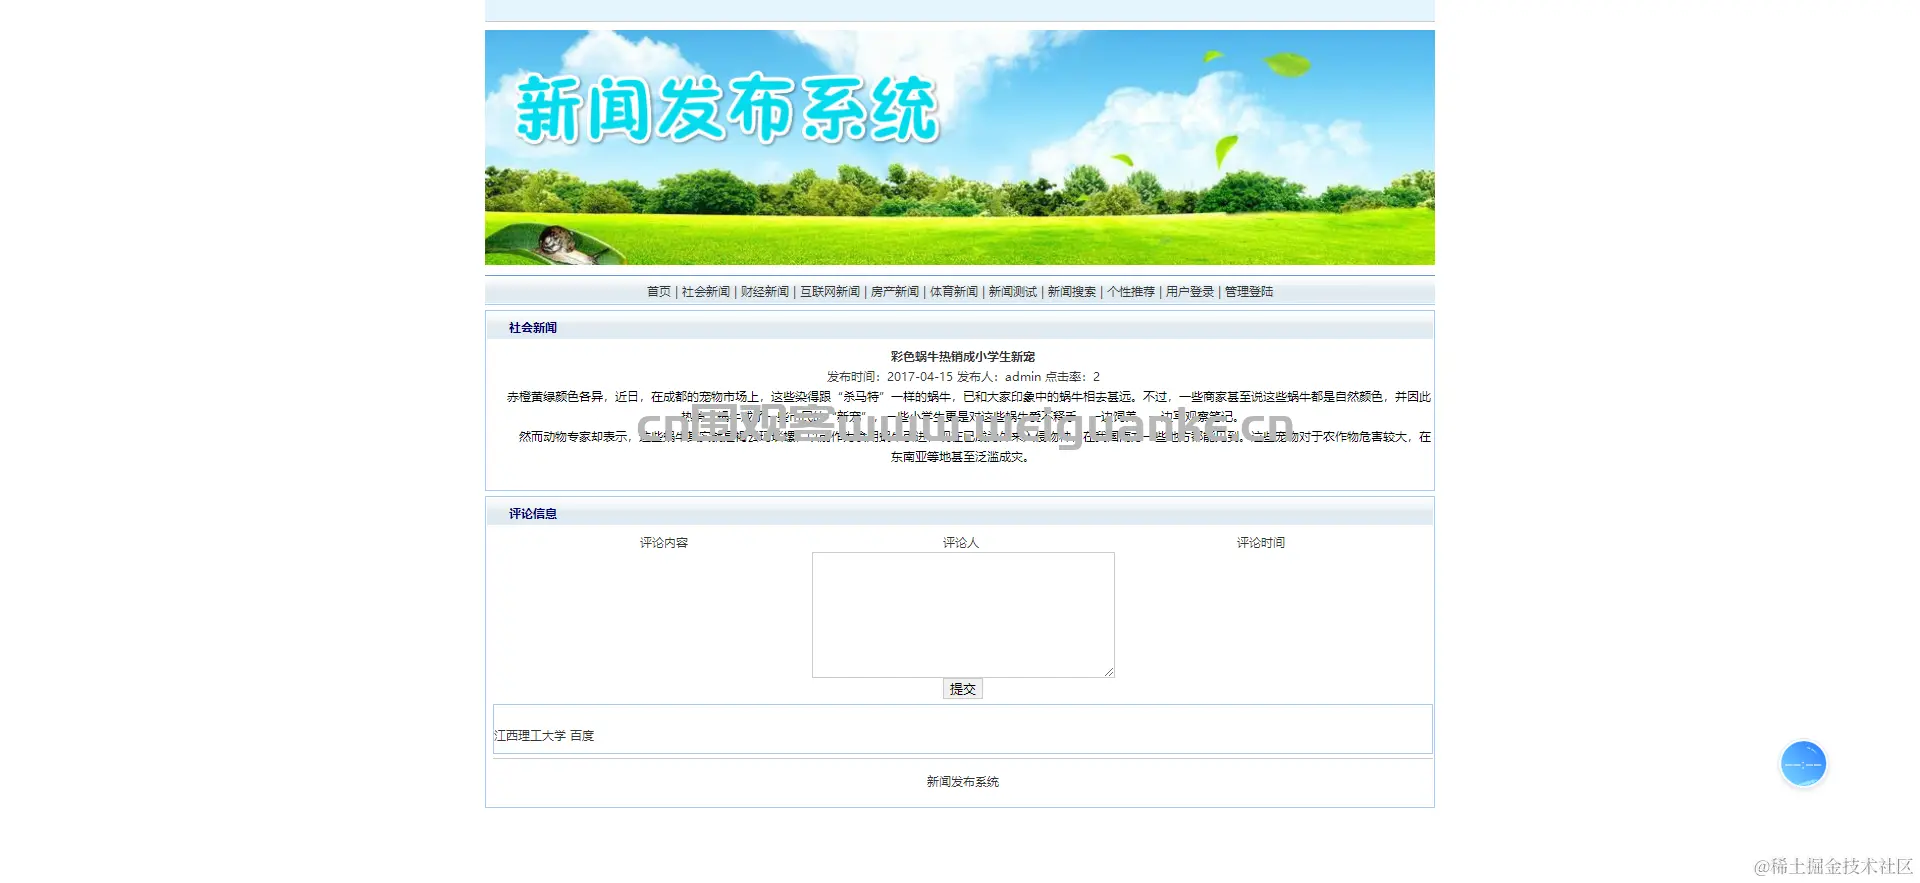Select 互联网新闻 in the nav bar
Viewport: 1920px width, 883px height.
click(829, 292)
